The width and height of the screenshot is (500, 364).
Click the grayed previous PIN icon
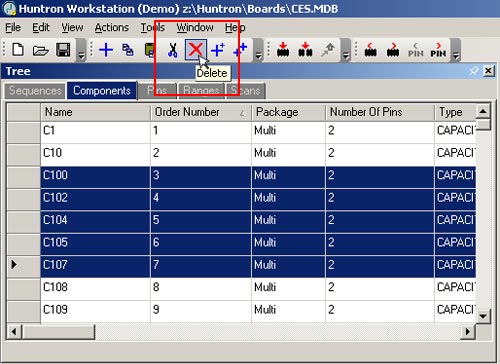[x=416, y=50]
